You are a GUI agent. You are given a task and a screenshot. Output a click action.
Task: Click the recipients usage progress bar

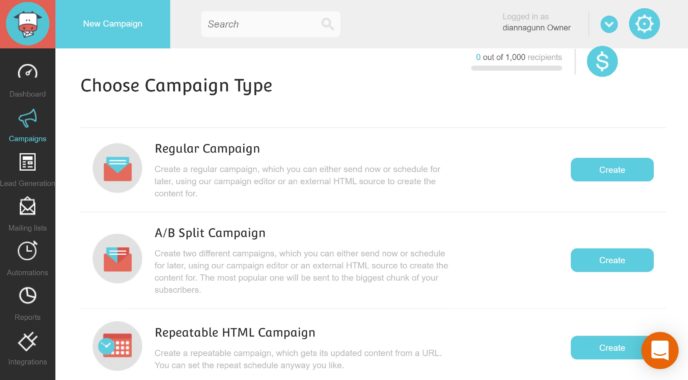[x=516, y=68]
